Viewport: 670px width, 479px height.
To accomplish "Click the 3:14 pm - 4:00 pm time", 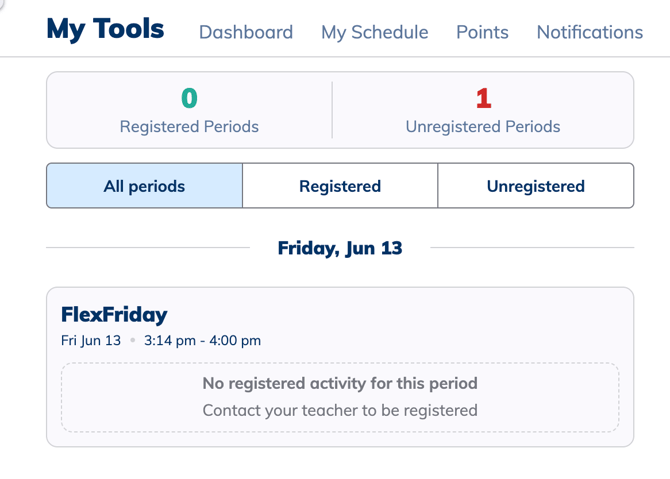I will 202,340.
